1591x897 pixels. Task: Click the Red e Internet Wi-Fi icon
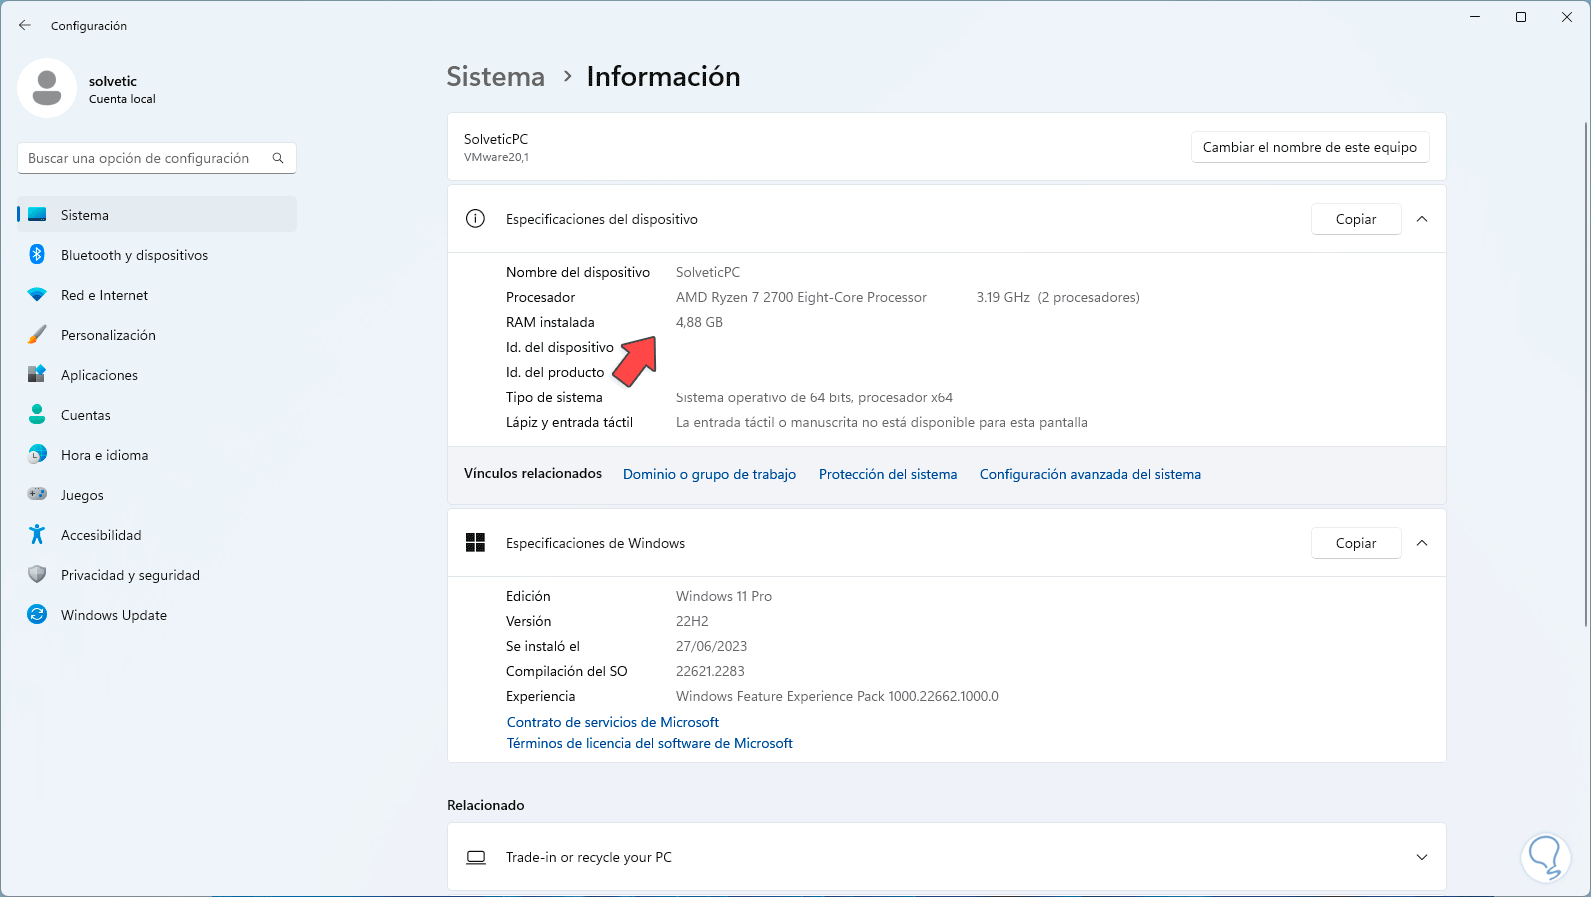pyautogui.click(x=37, y=295)
